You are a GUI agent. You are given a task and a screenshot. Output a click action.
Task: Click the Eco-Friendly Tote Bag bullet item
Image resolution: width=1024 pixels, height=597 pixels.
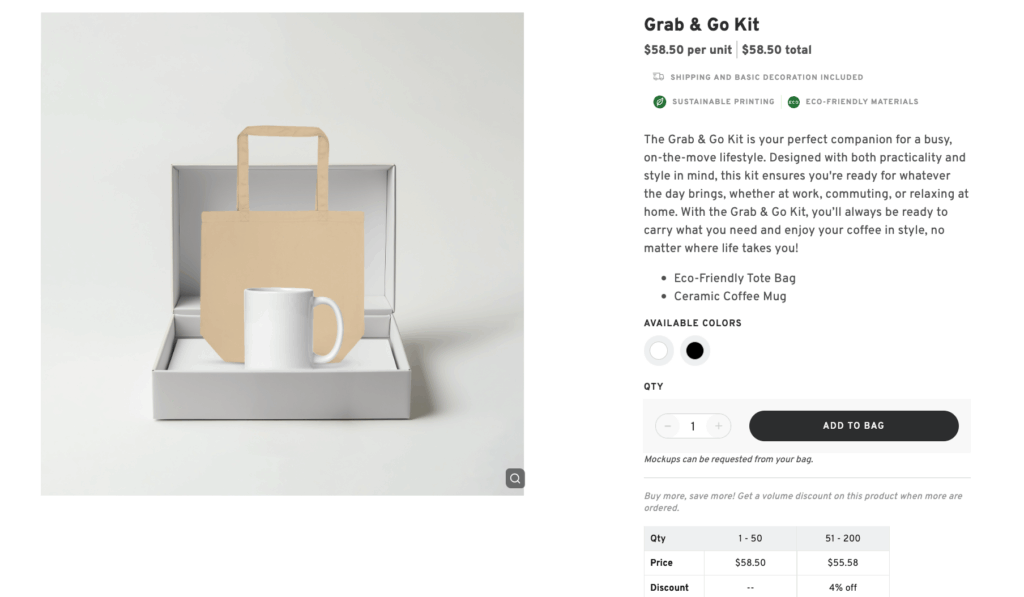pos(737,277)
